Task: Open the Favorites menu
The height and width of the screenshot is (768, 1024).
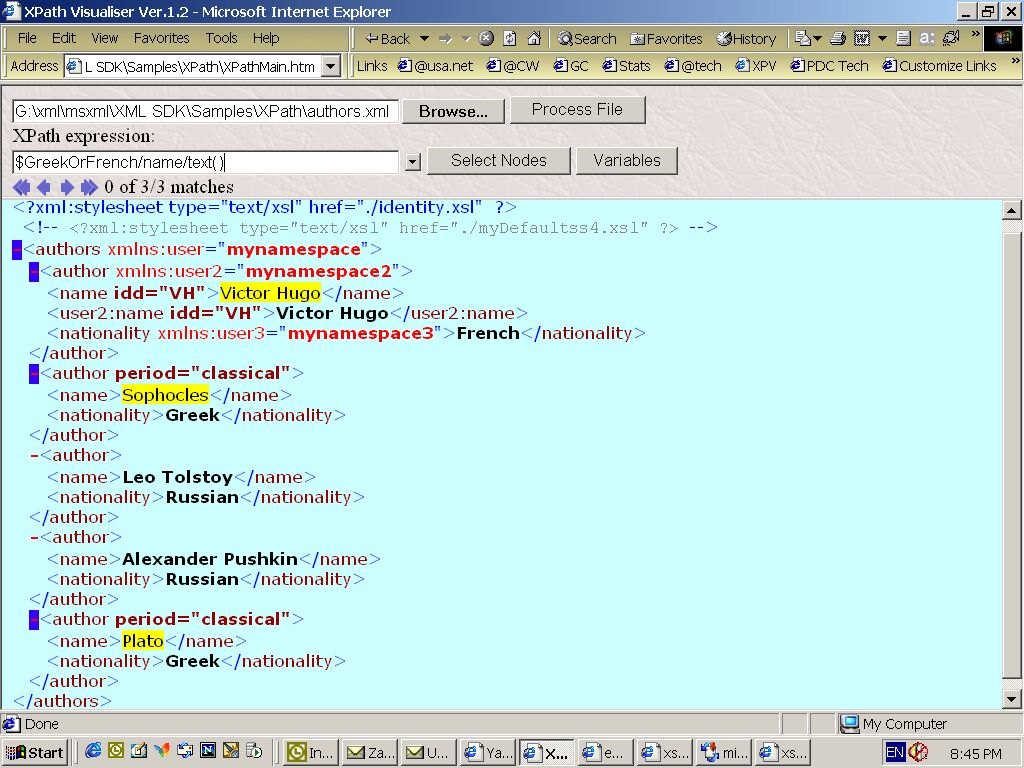Action: pos(161,38)
